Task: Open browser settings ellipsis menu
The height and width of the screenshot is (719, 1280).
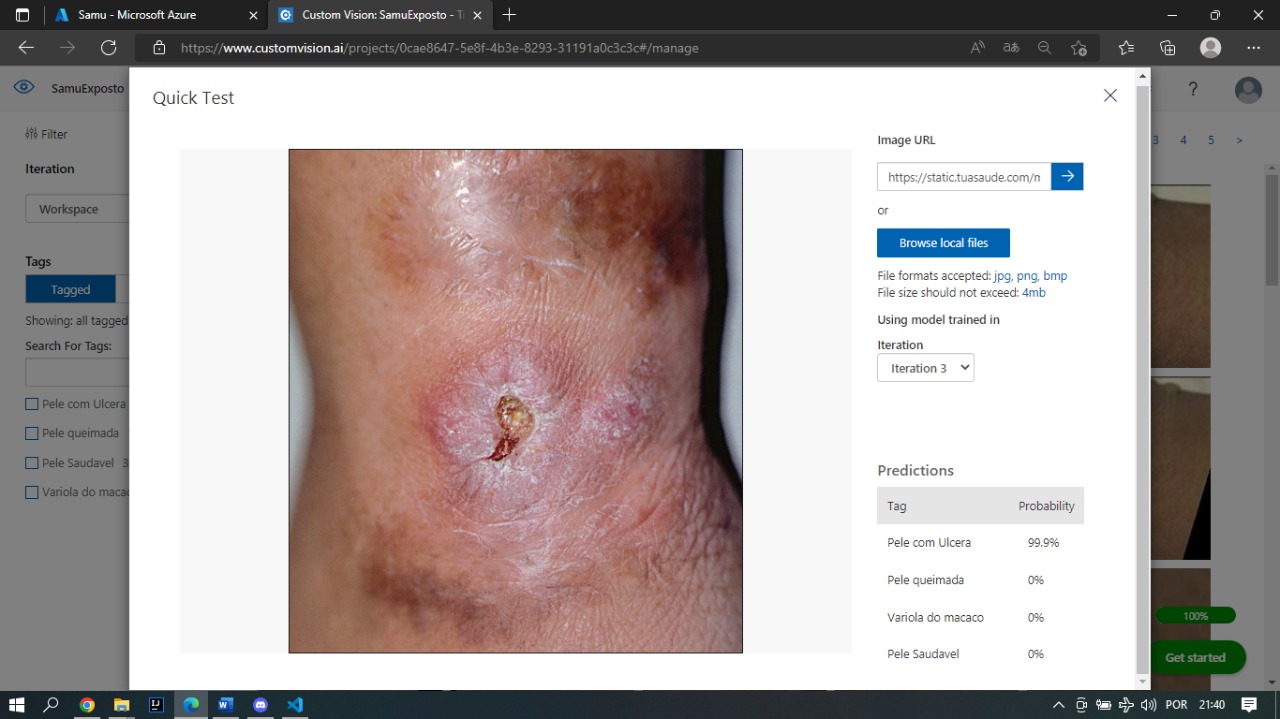Action: [x=1254, y=48]
